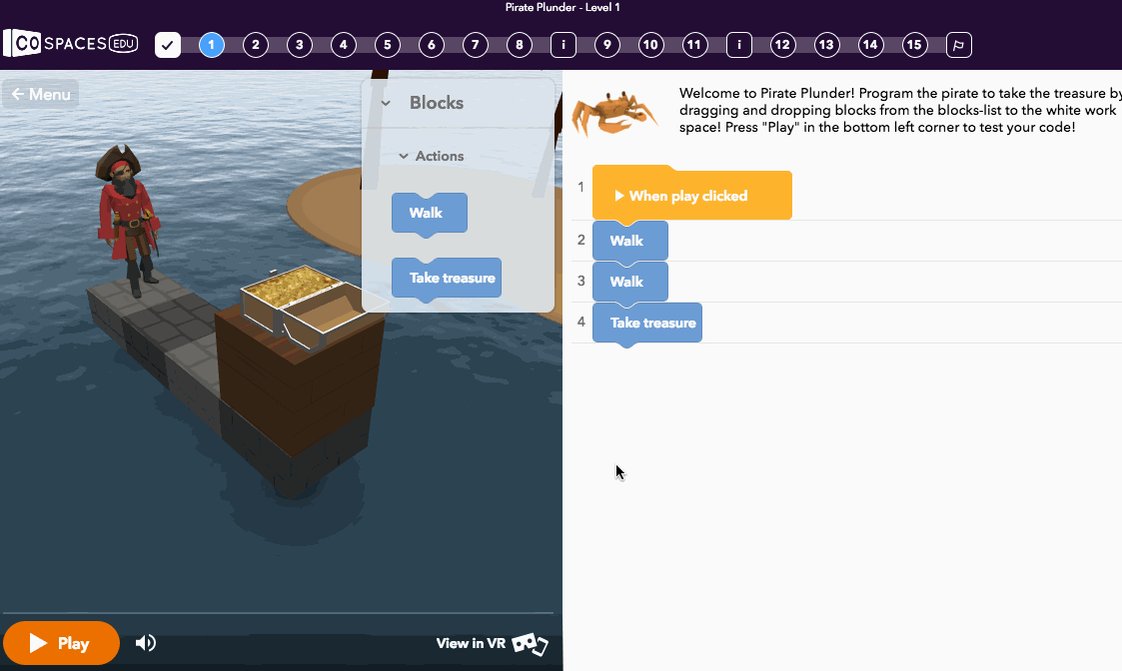The height and width of the screenshot is (671, 1122).
Task: Select level 14 circle
Action: click(x=870, y=45)
